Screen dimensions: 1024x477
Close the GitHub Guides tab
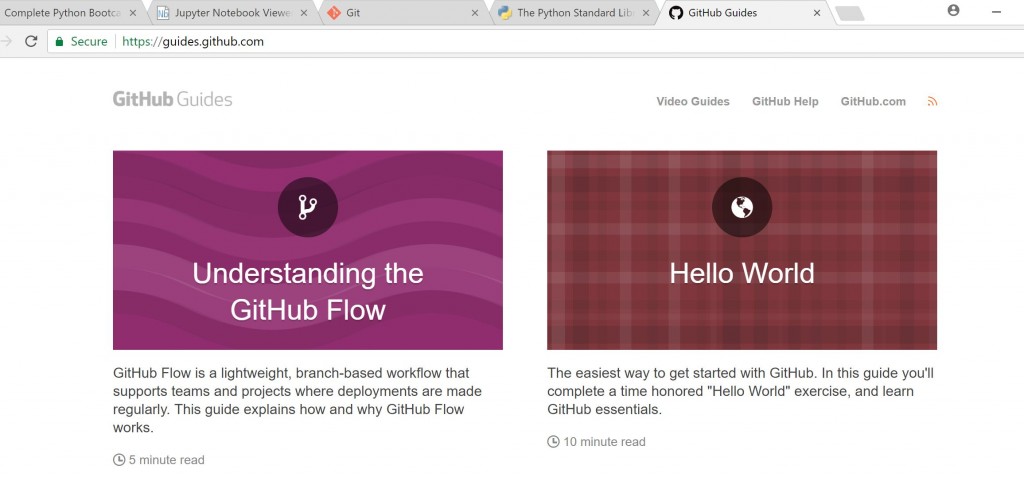coord(817,13)
